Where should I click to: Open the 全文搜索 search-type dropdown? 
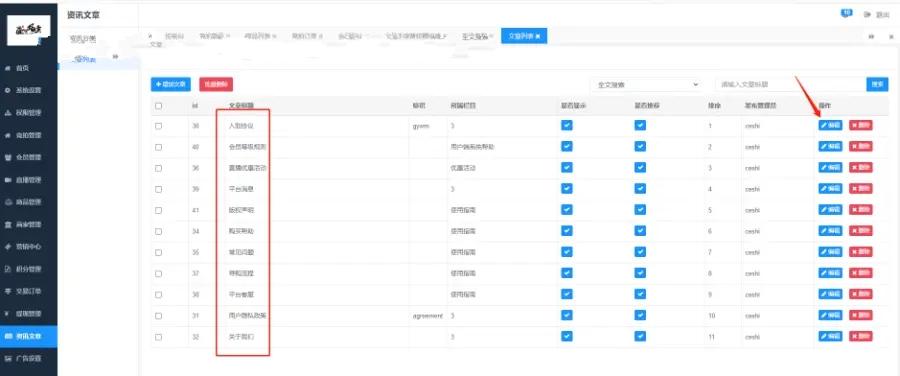(647, 84)
